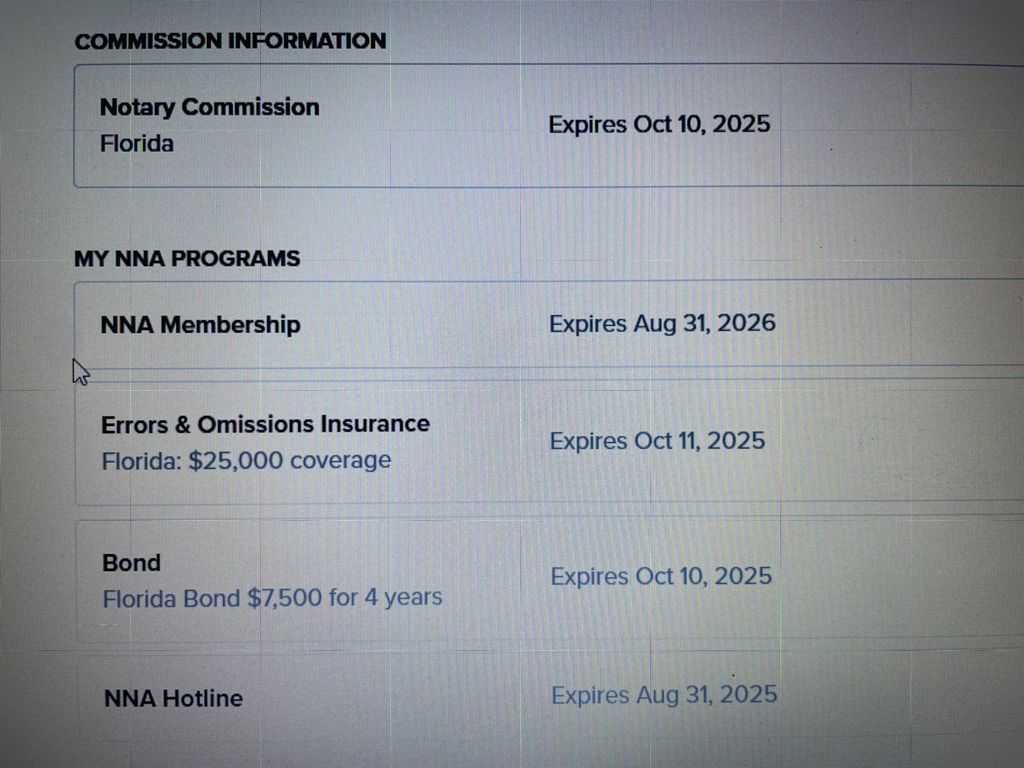Open Errors & Omissions Insurance entry
This screenshot has width=1024, height=768.
(x=549, y=441)
